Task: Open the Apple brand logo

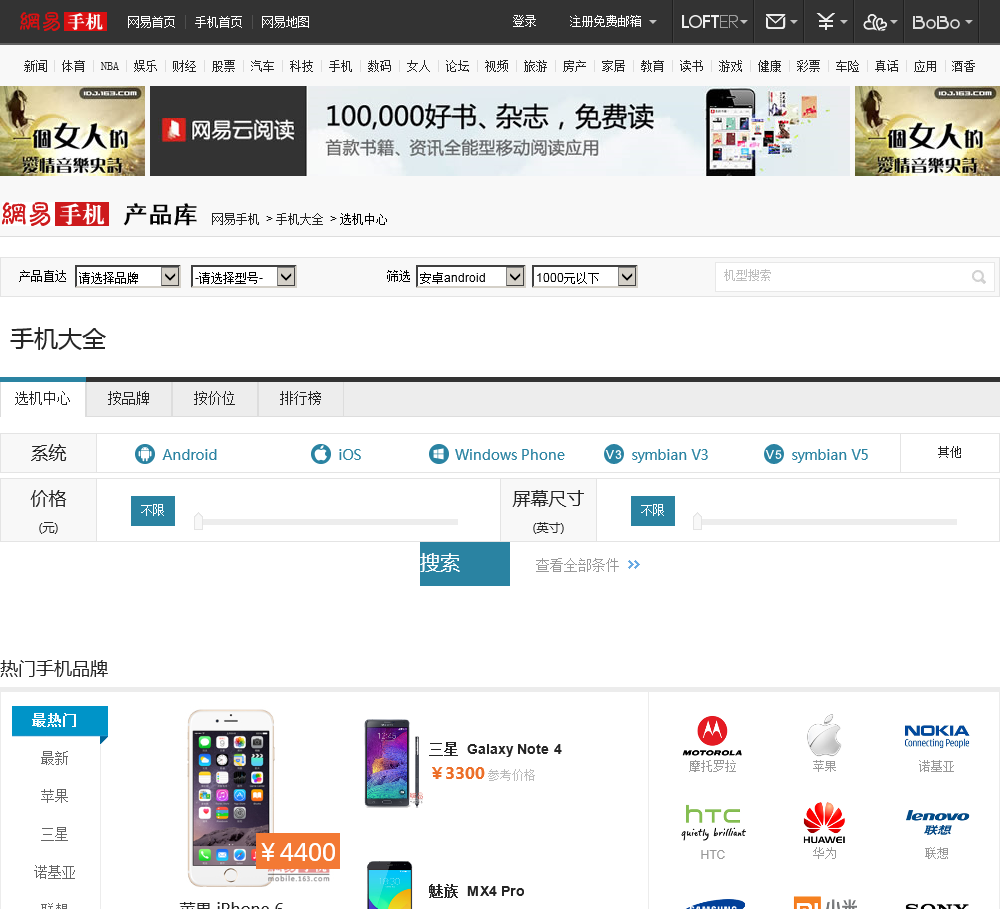Action: [x=824, y=735]
